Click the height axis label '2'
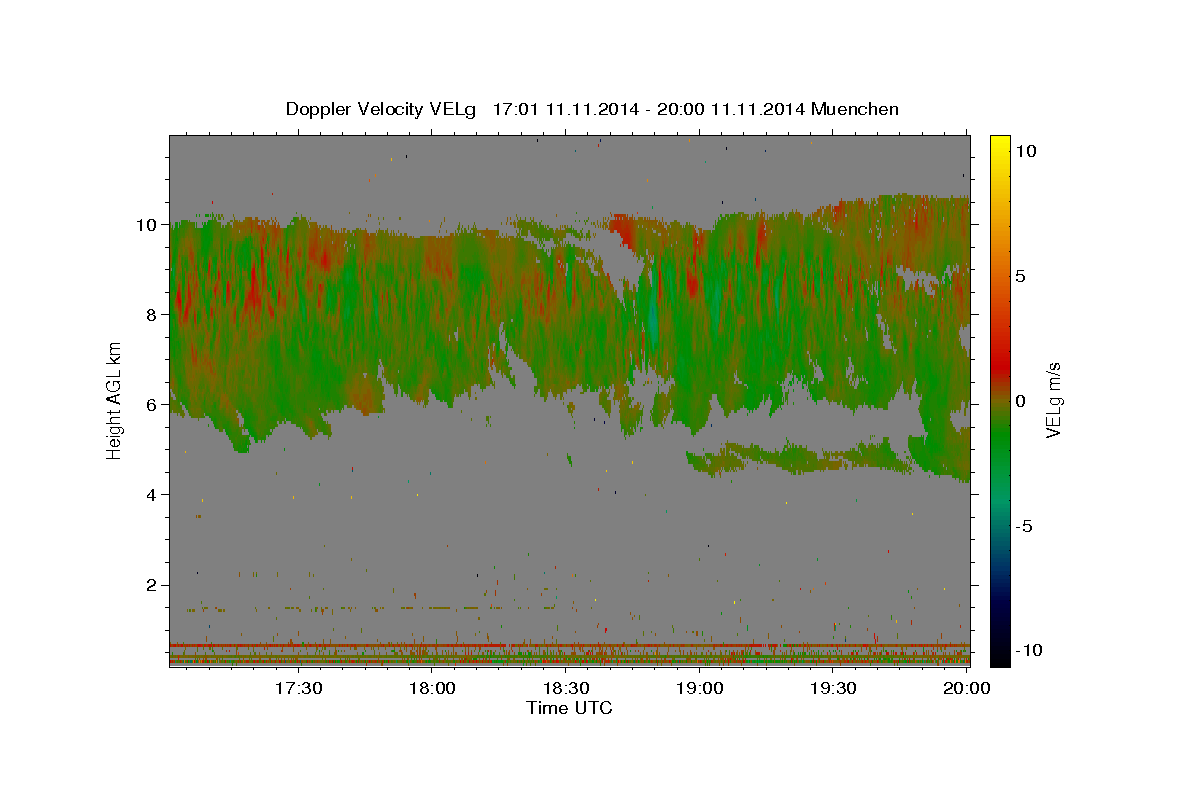This screenshot has width=1200, height=800. tap(153, 585)
